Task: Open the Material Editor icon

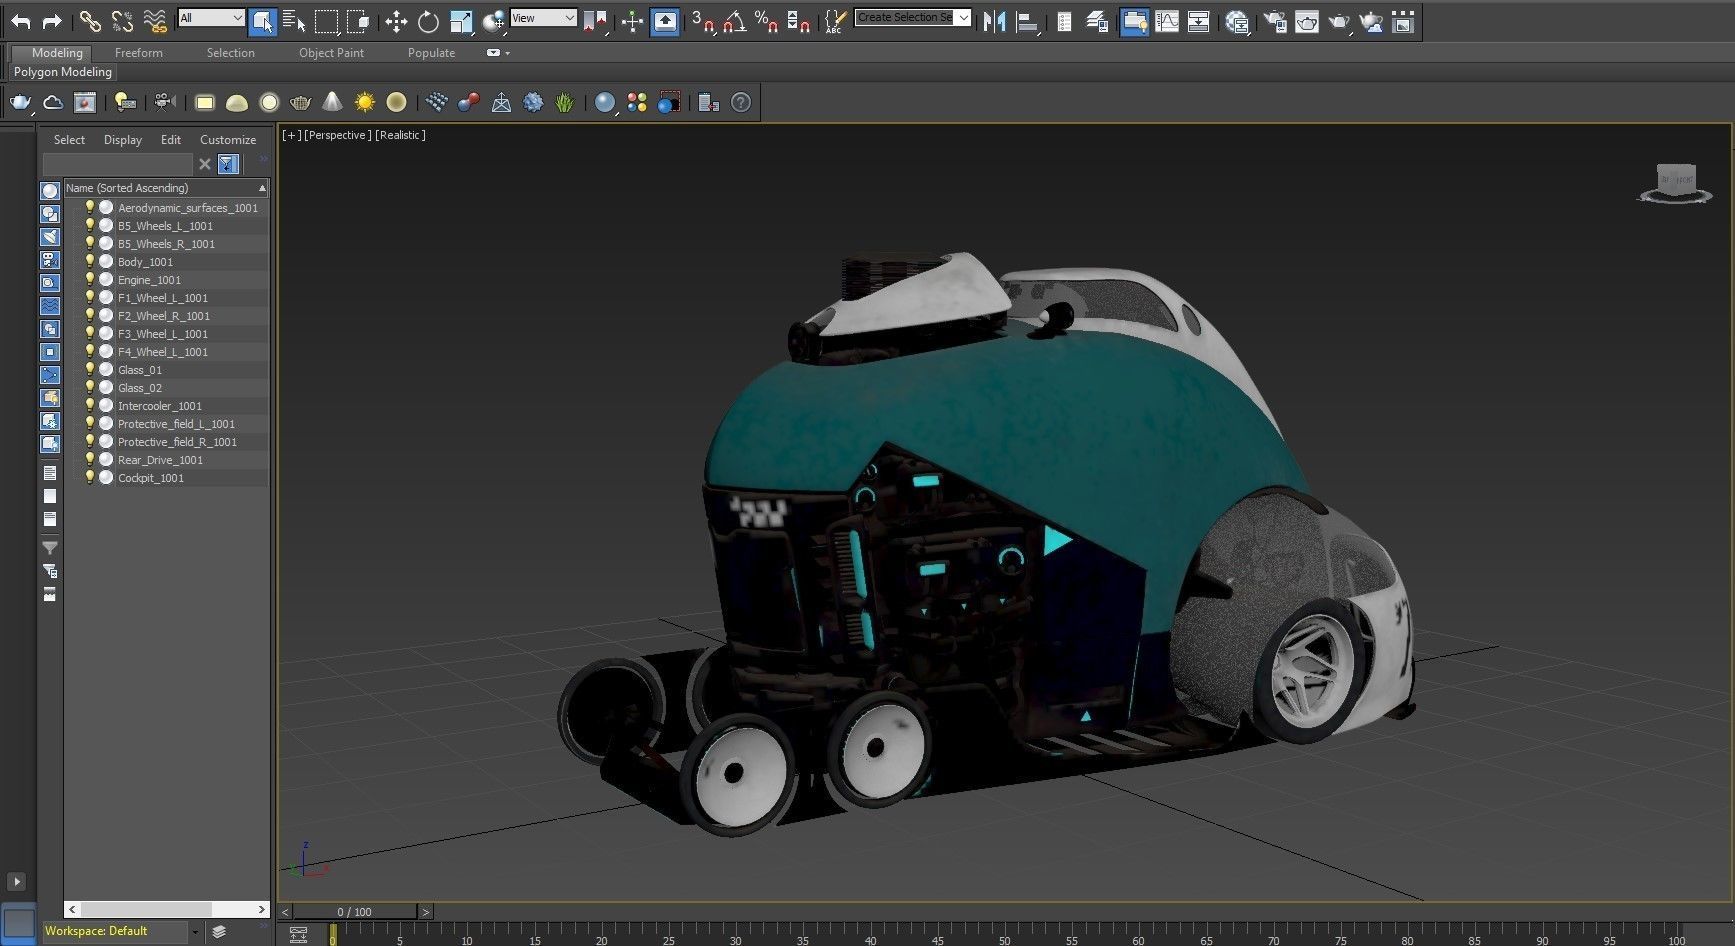Action: [1237, 21]
